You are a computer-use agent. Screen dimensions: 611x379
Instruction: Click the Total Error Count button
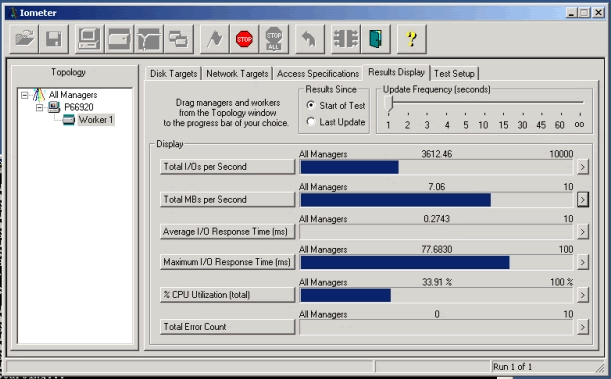click(x=227, y=326)
